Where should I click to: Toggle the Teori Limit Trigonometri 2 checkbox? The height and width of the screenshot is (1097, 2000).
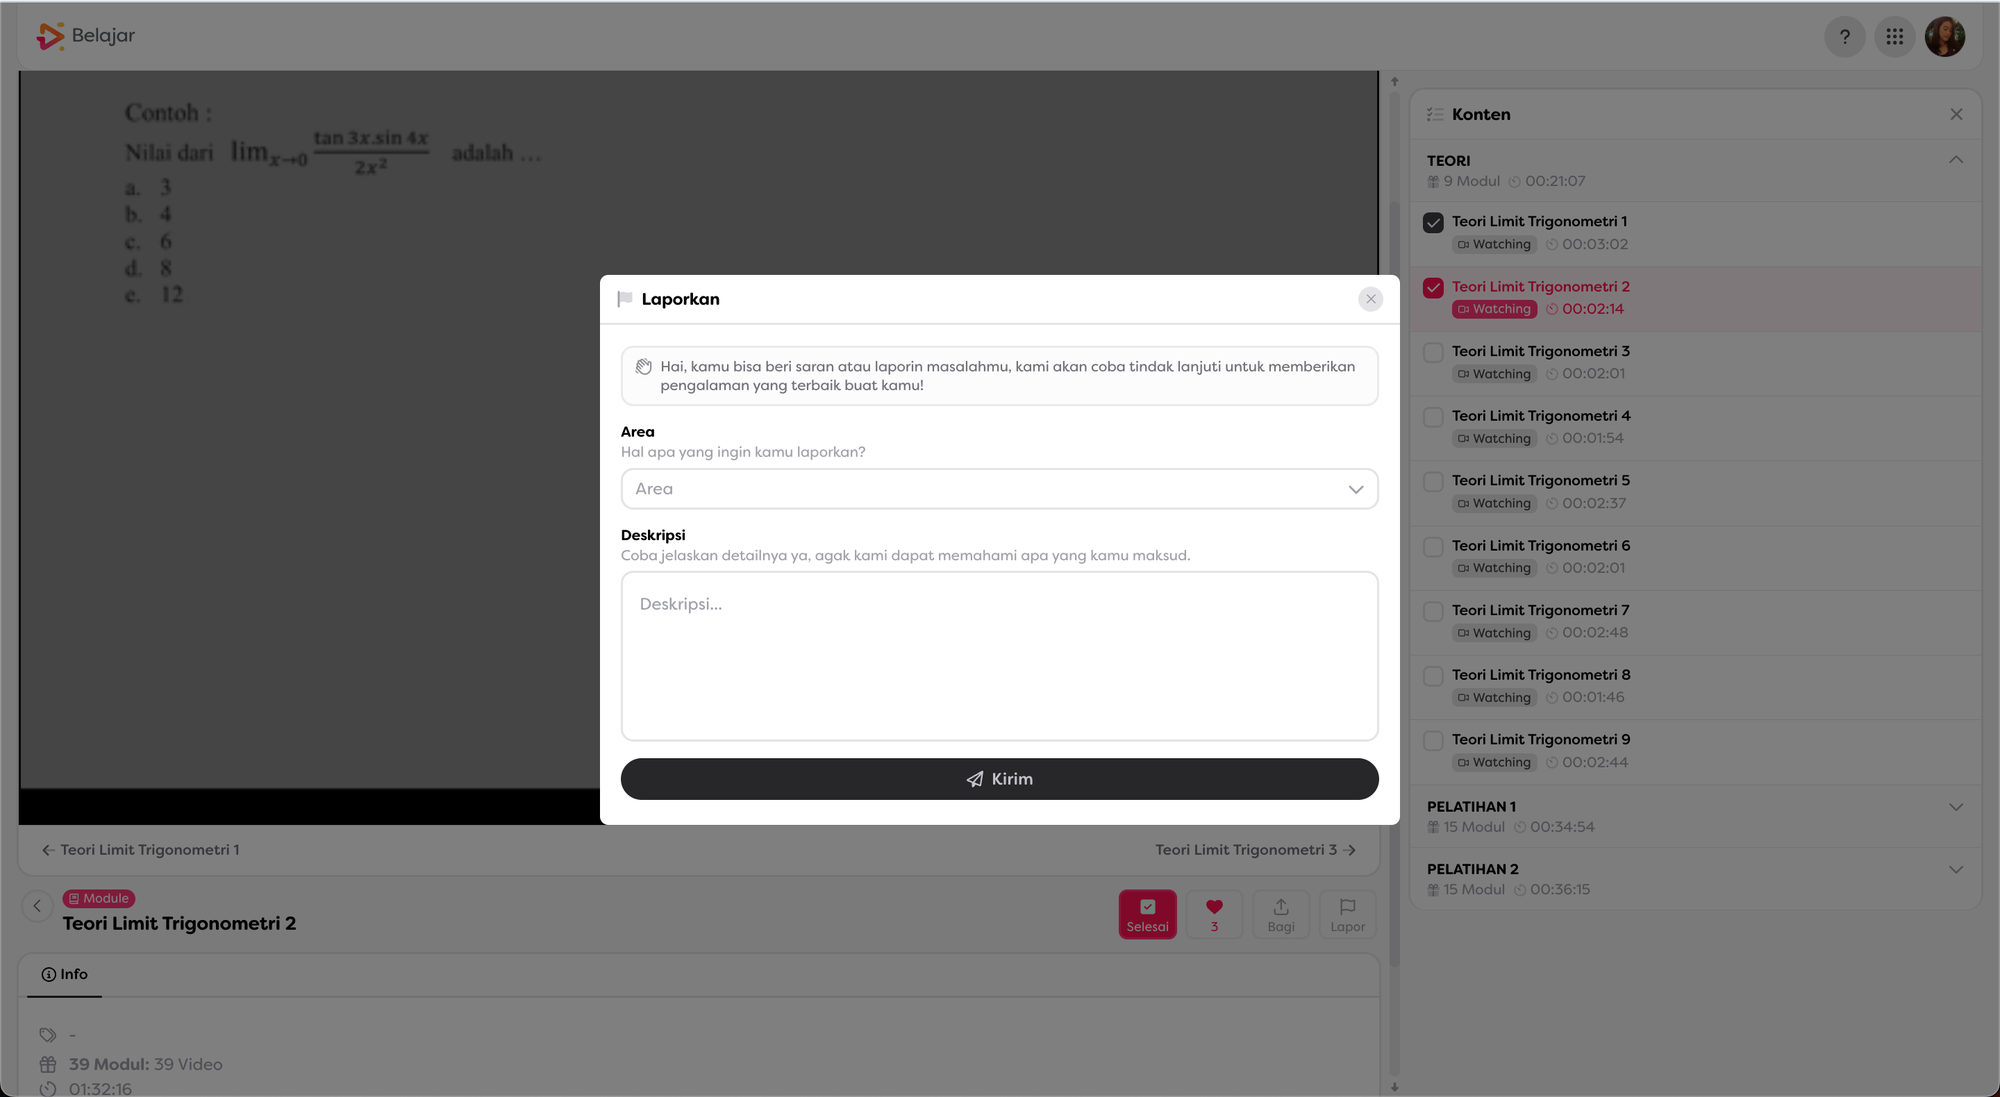(x=1434, y=286)
